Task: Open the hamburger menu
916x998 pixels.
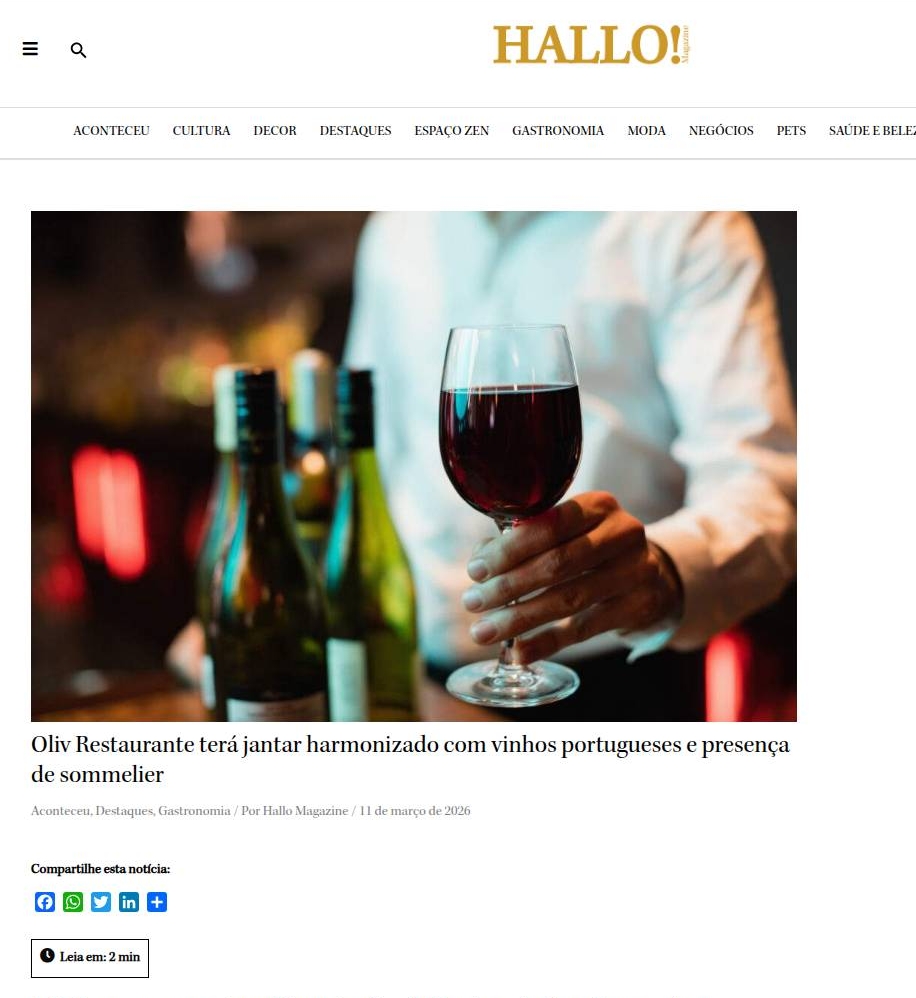Action: click(30, 49)
